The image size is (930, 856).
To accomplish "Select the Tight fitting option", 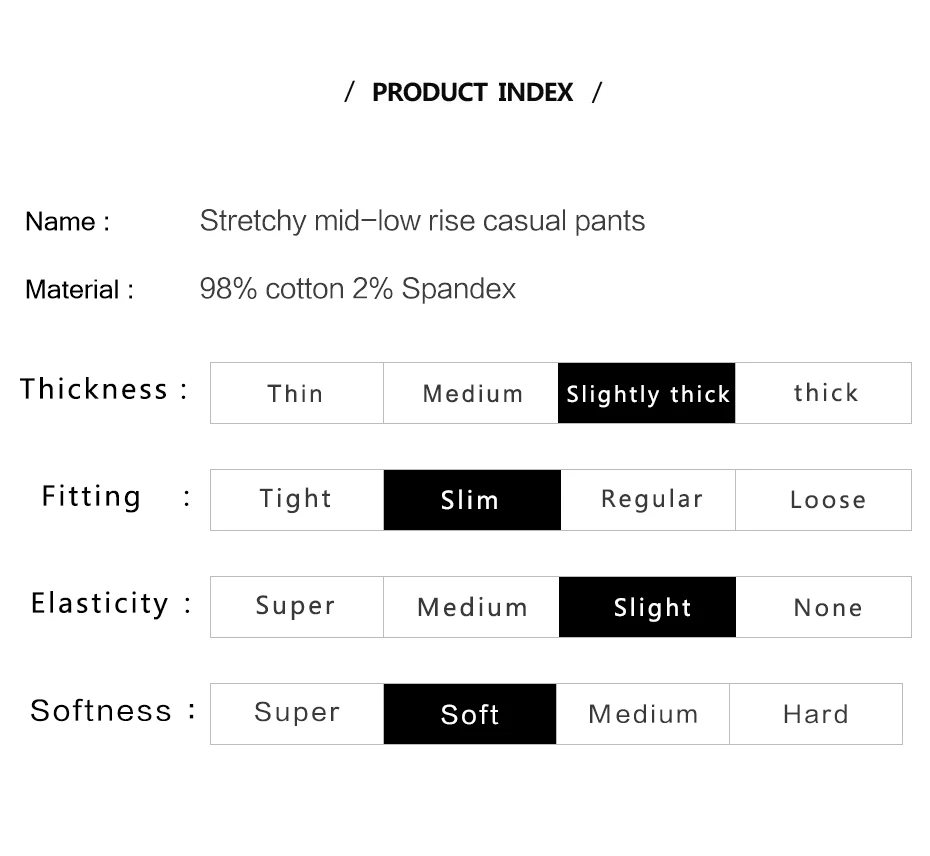I will point(297,499).
